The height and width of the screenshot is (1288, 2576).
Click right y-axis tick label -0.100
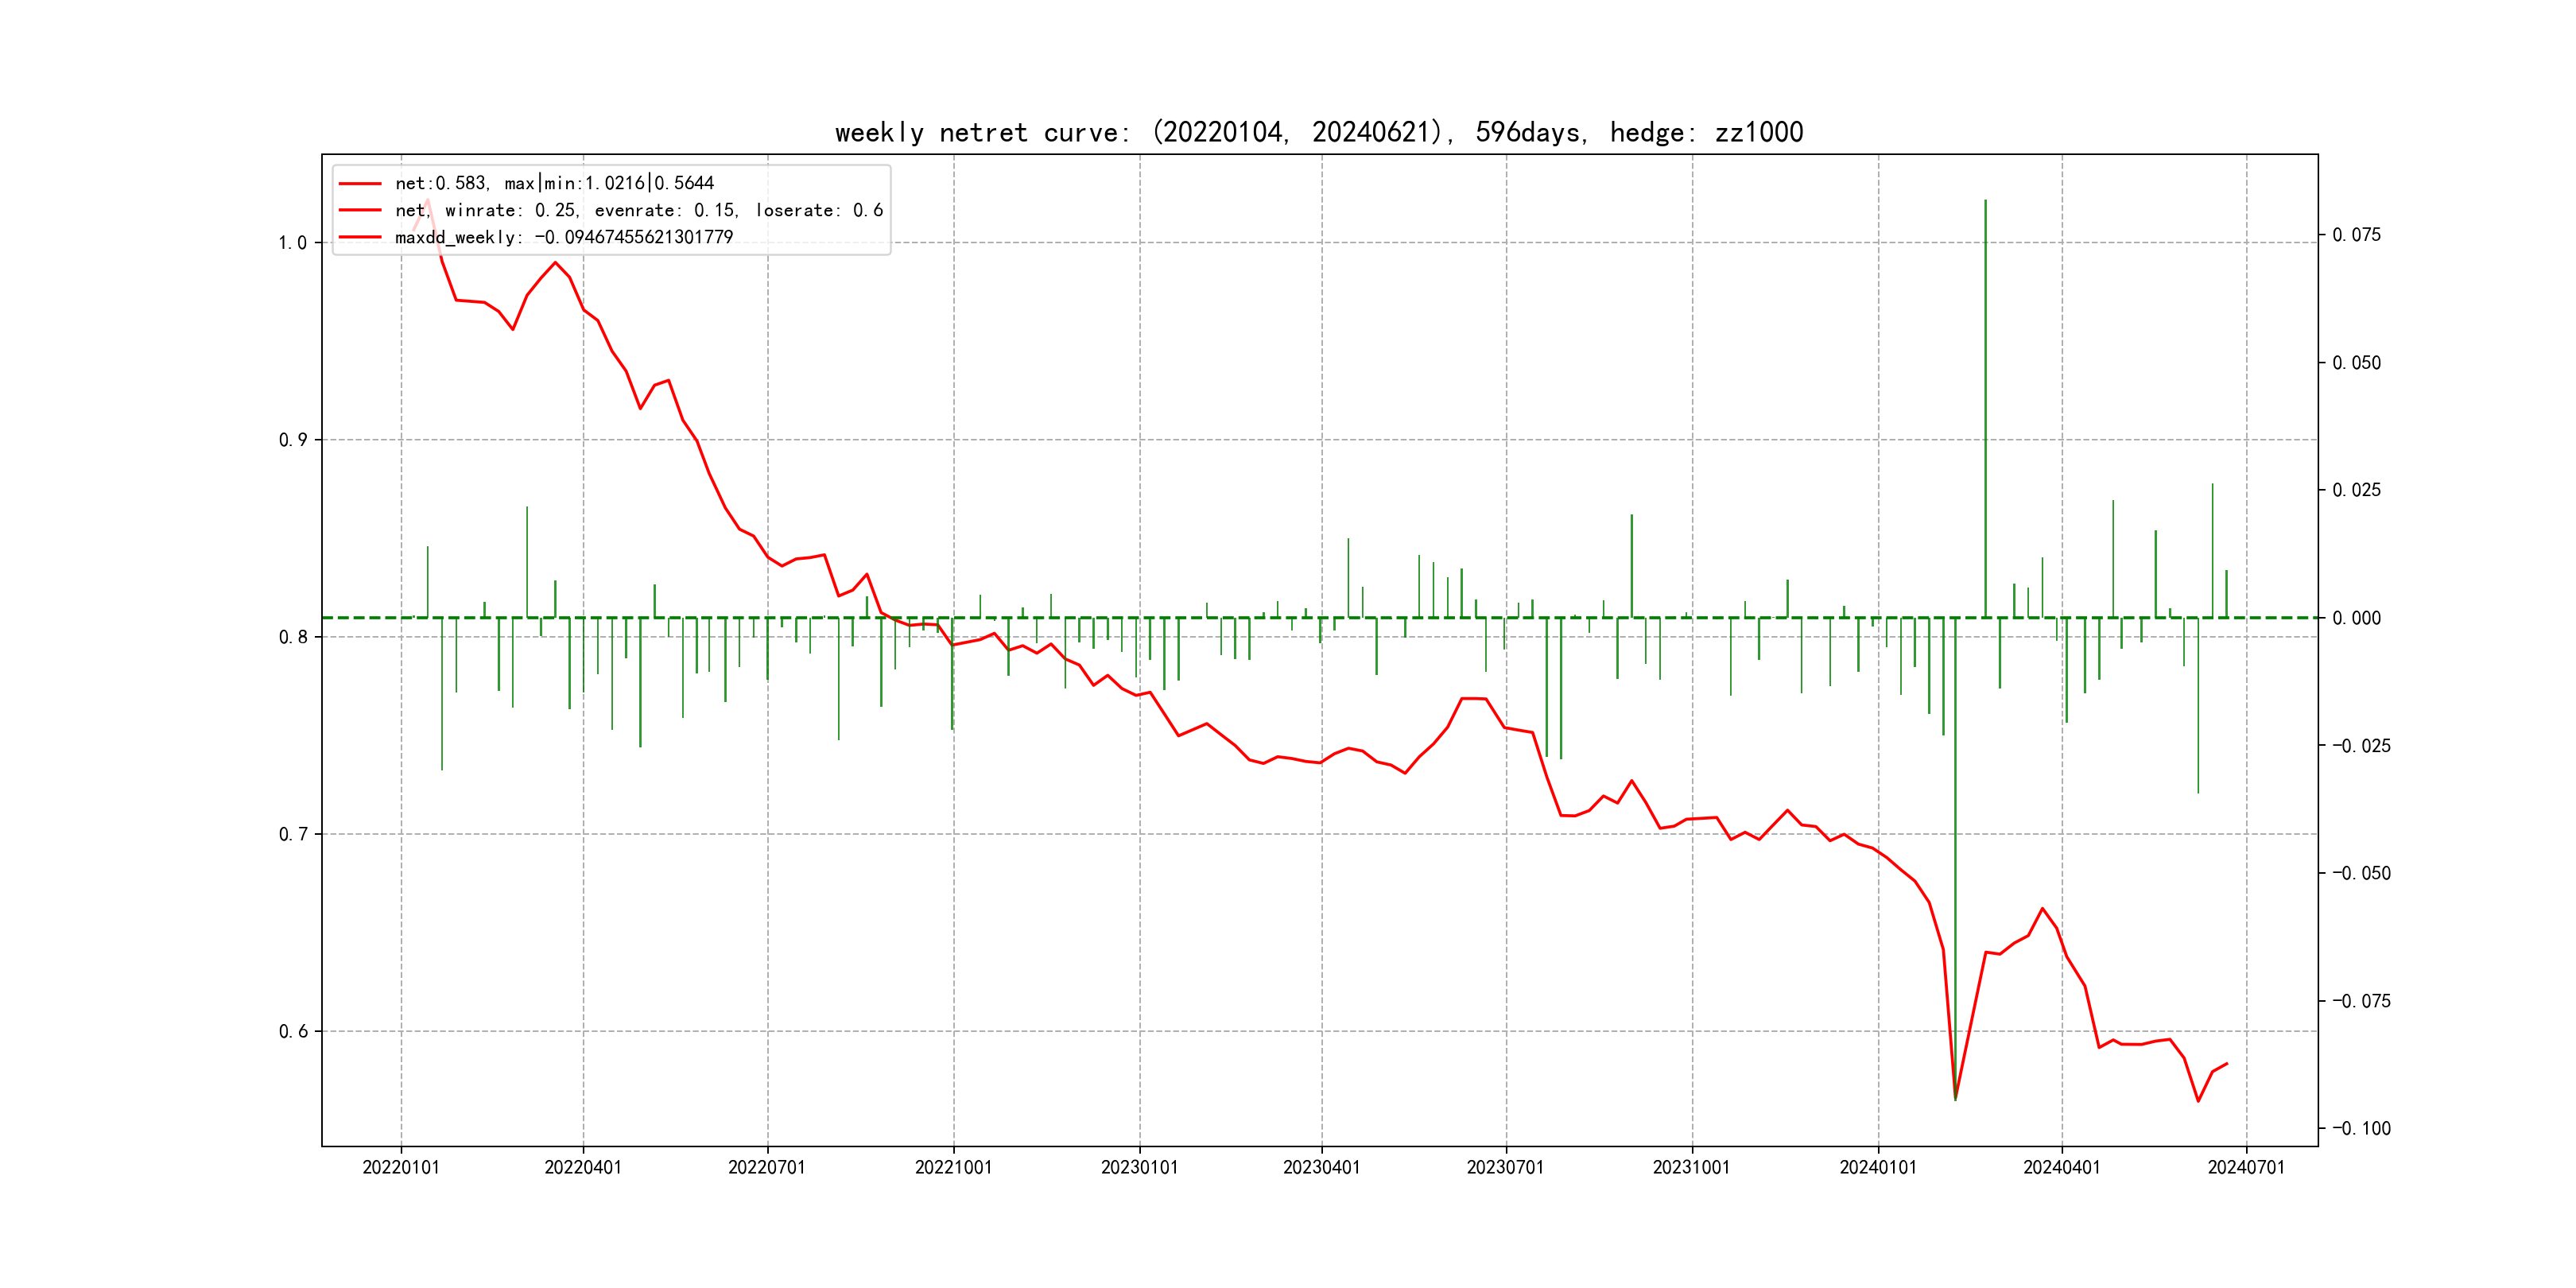coord(2361,1128)
